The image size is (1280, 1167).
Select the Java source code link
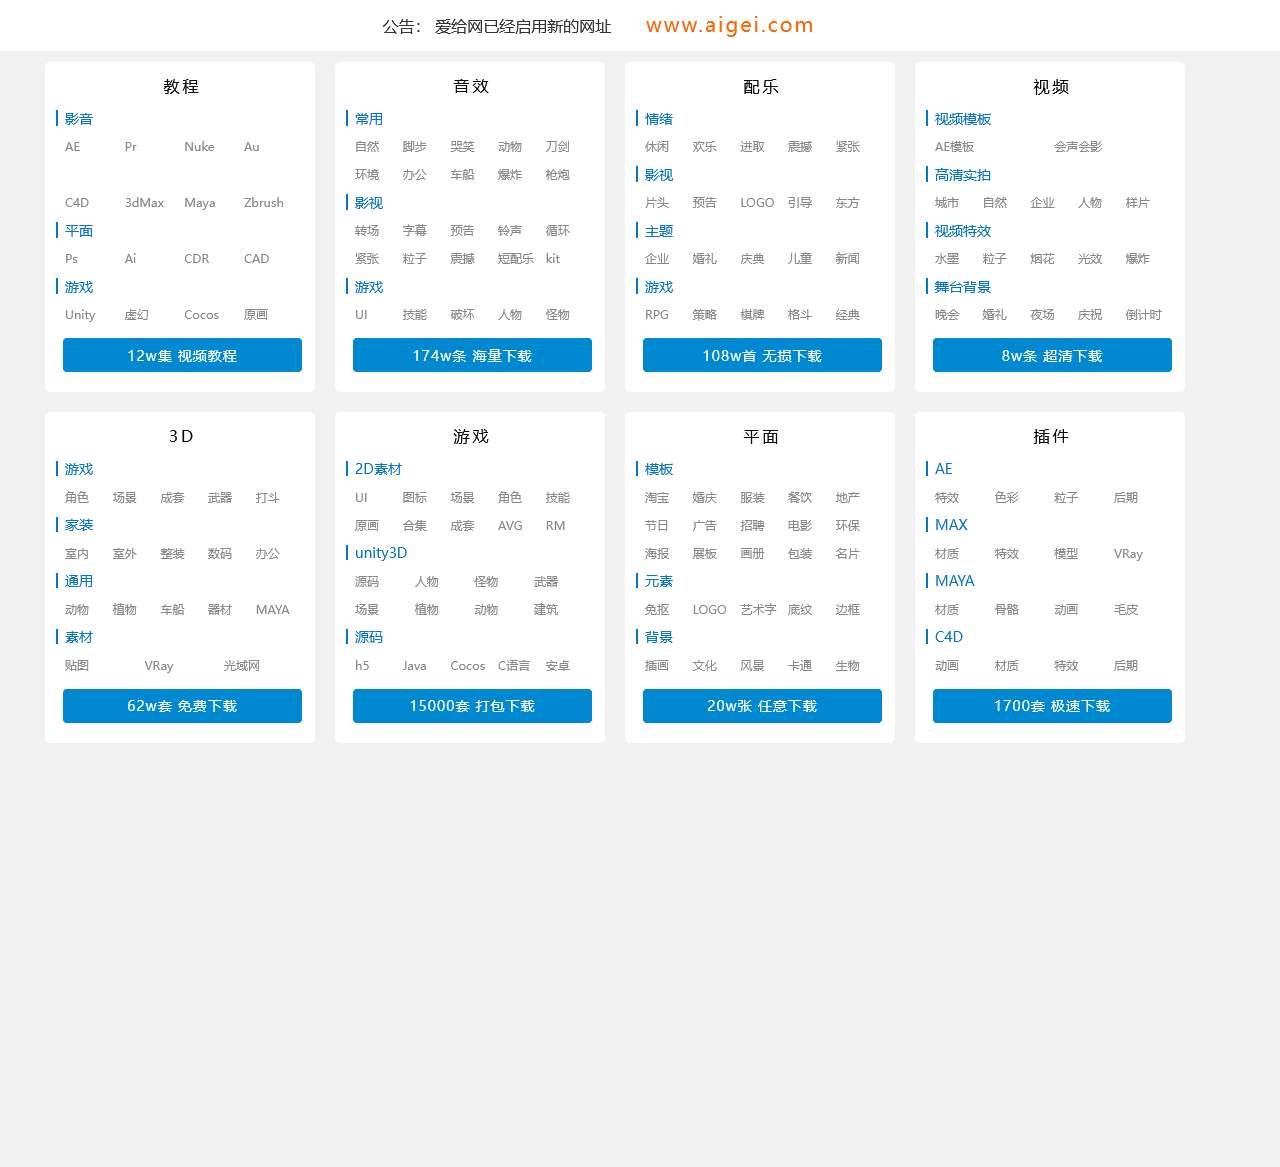point(414,665)
